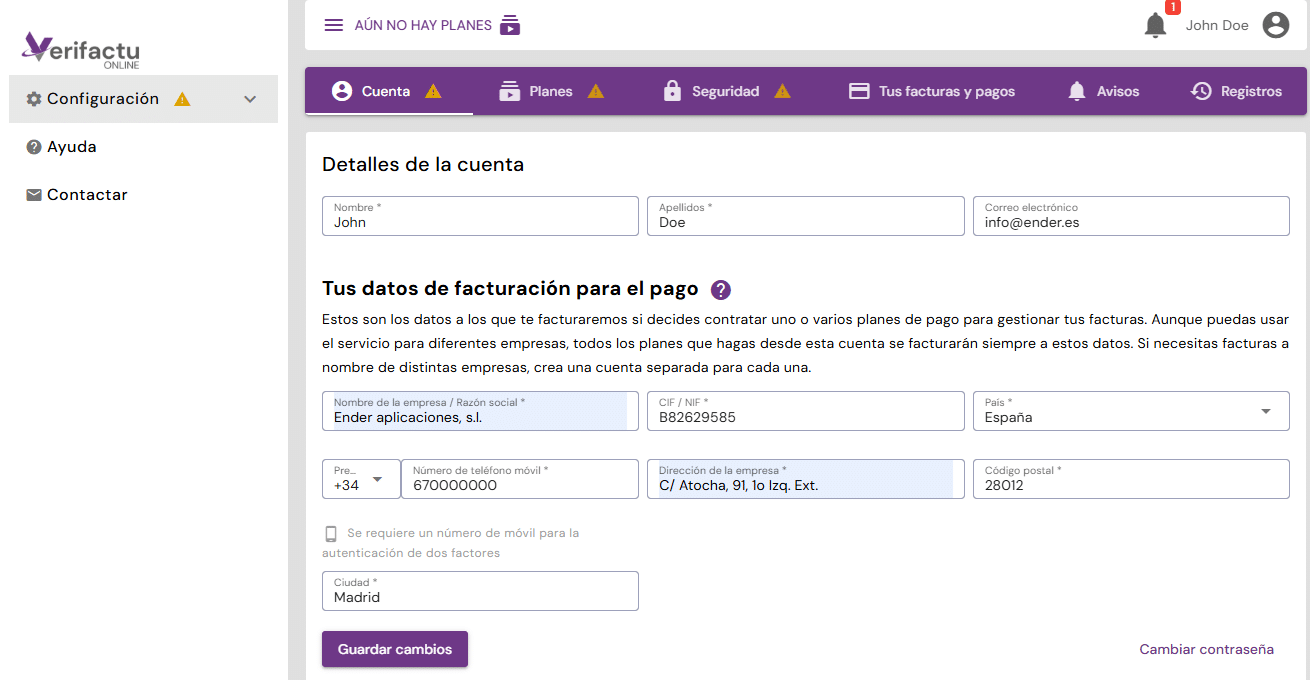Viewport: 1310px width, 680px height.
Task: Click the CIF / NIF input field
Action: (805, 417)
